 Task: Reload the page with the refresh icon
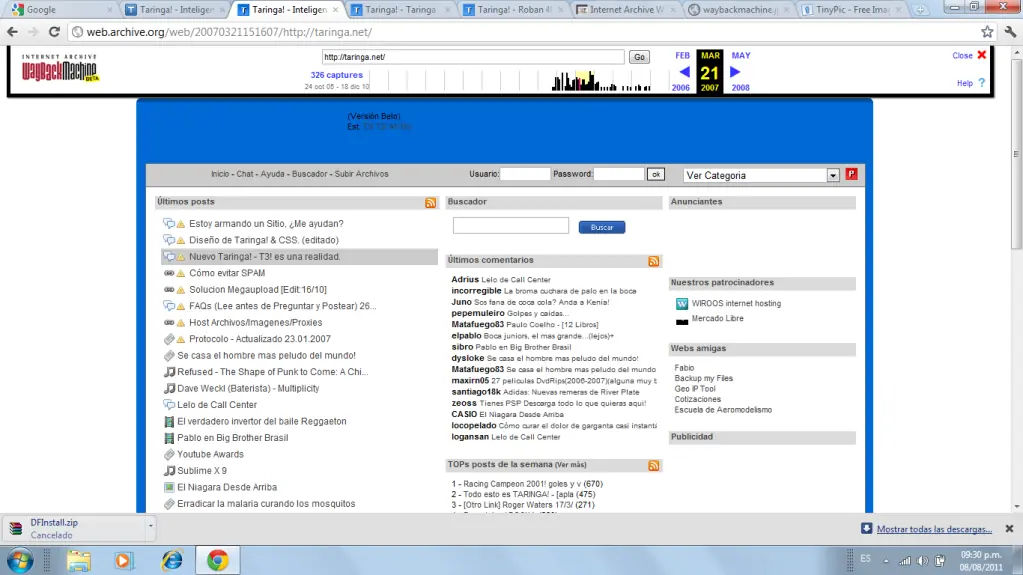click(54, 31)
